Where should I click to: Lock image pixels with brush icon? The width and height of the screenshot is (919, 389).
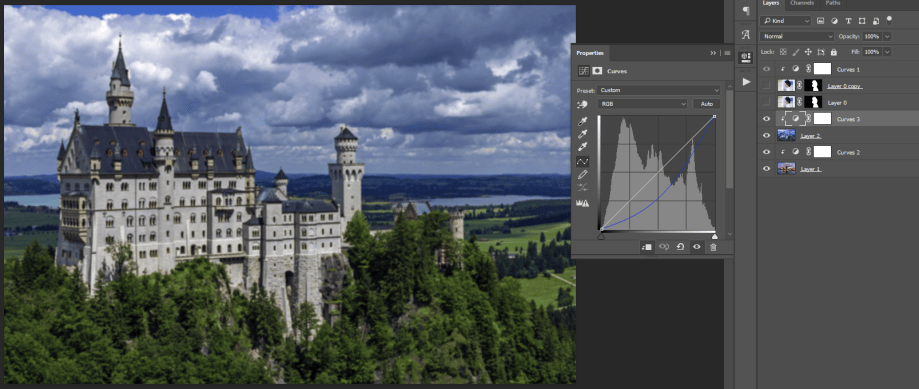[796, 52]
